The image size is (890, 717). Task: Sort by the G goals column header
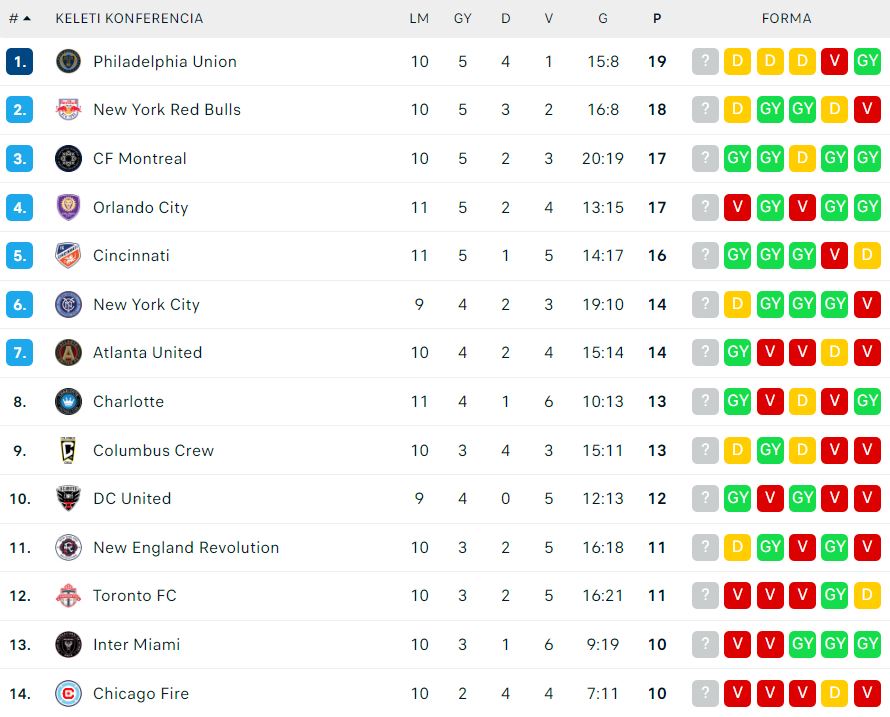click(603, 19)
